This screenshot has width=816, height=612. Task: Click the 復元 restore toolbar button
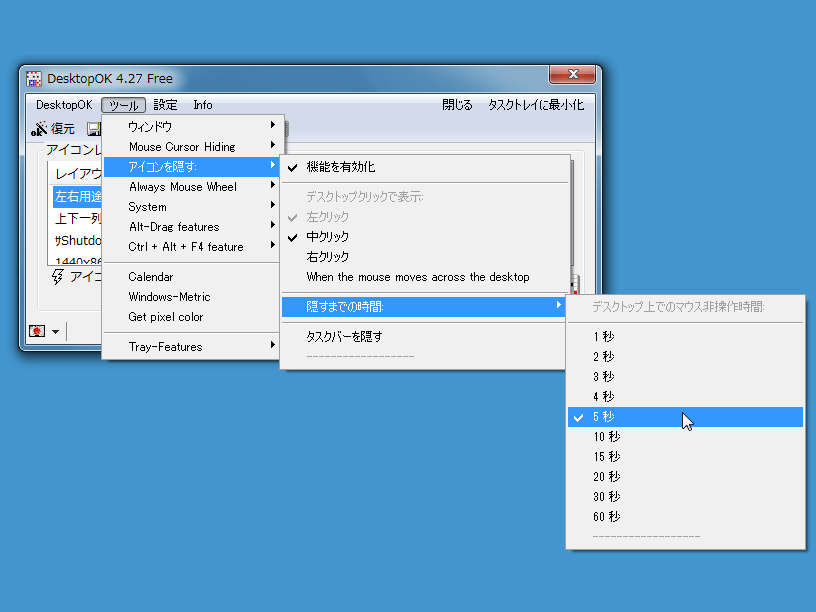(x=53, y=129)
